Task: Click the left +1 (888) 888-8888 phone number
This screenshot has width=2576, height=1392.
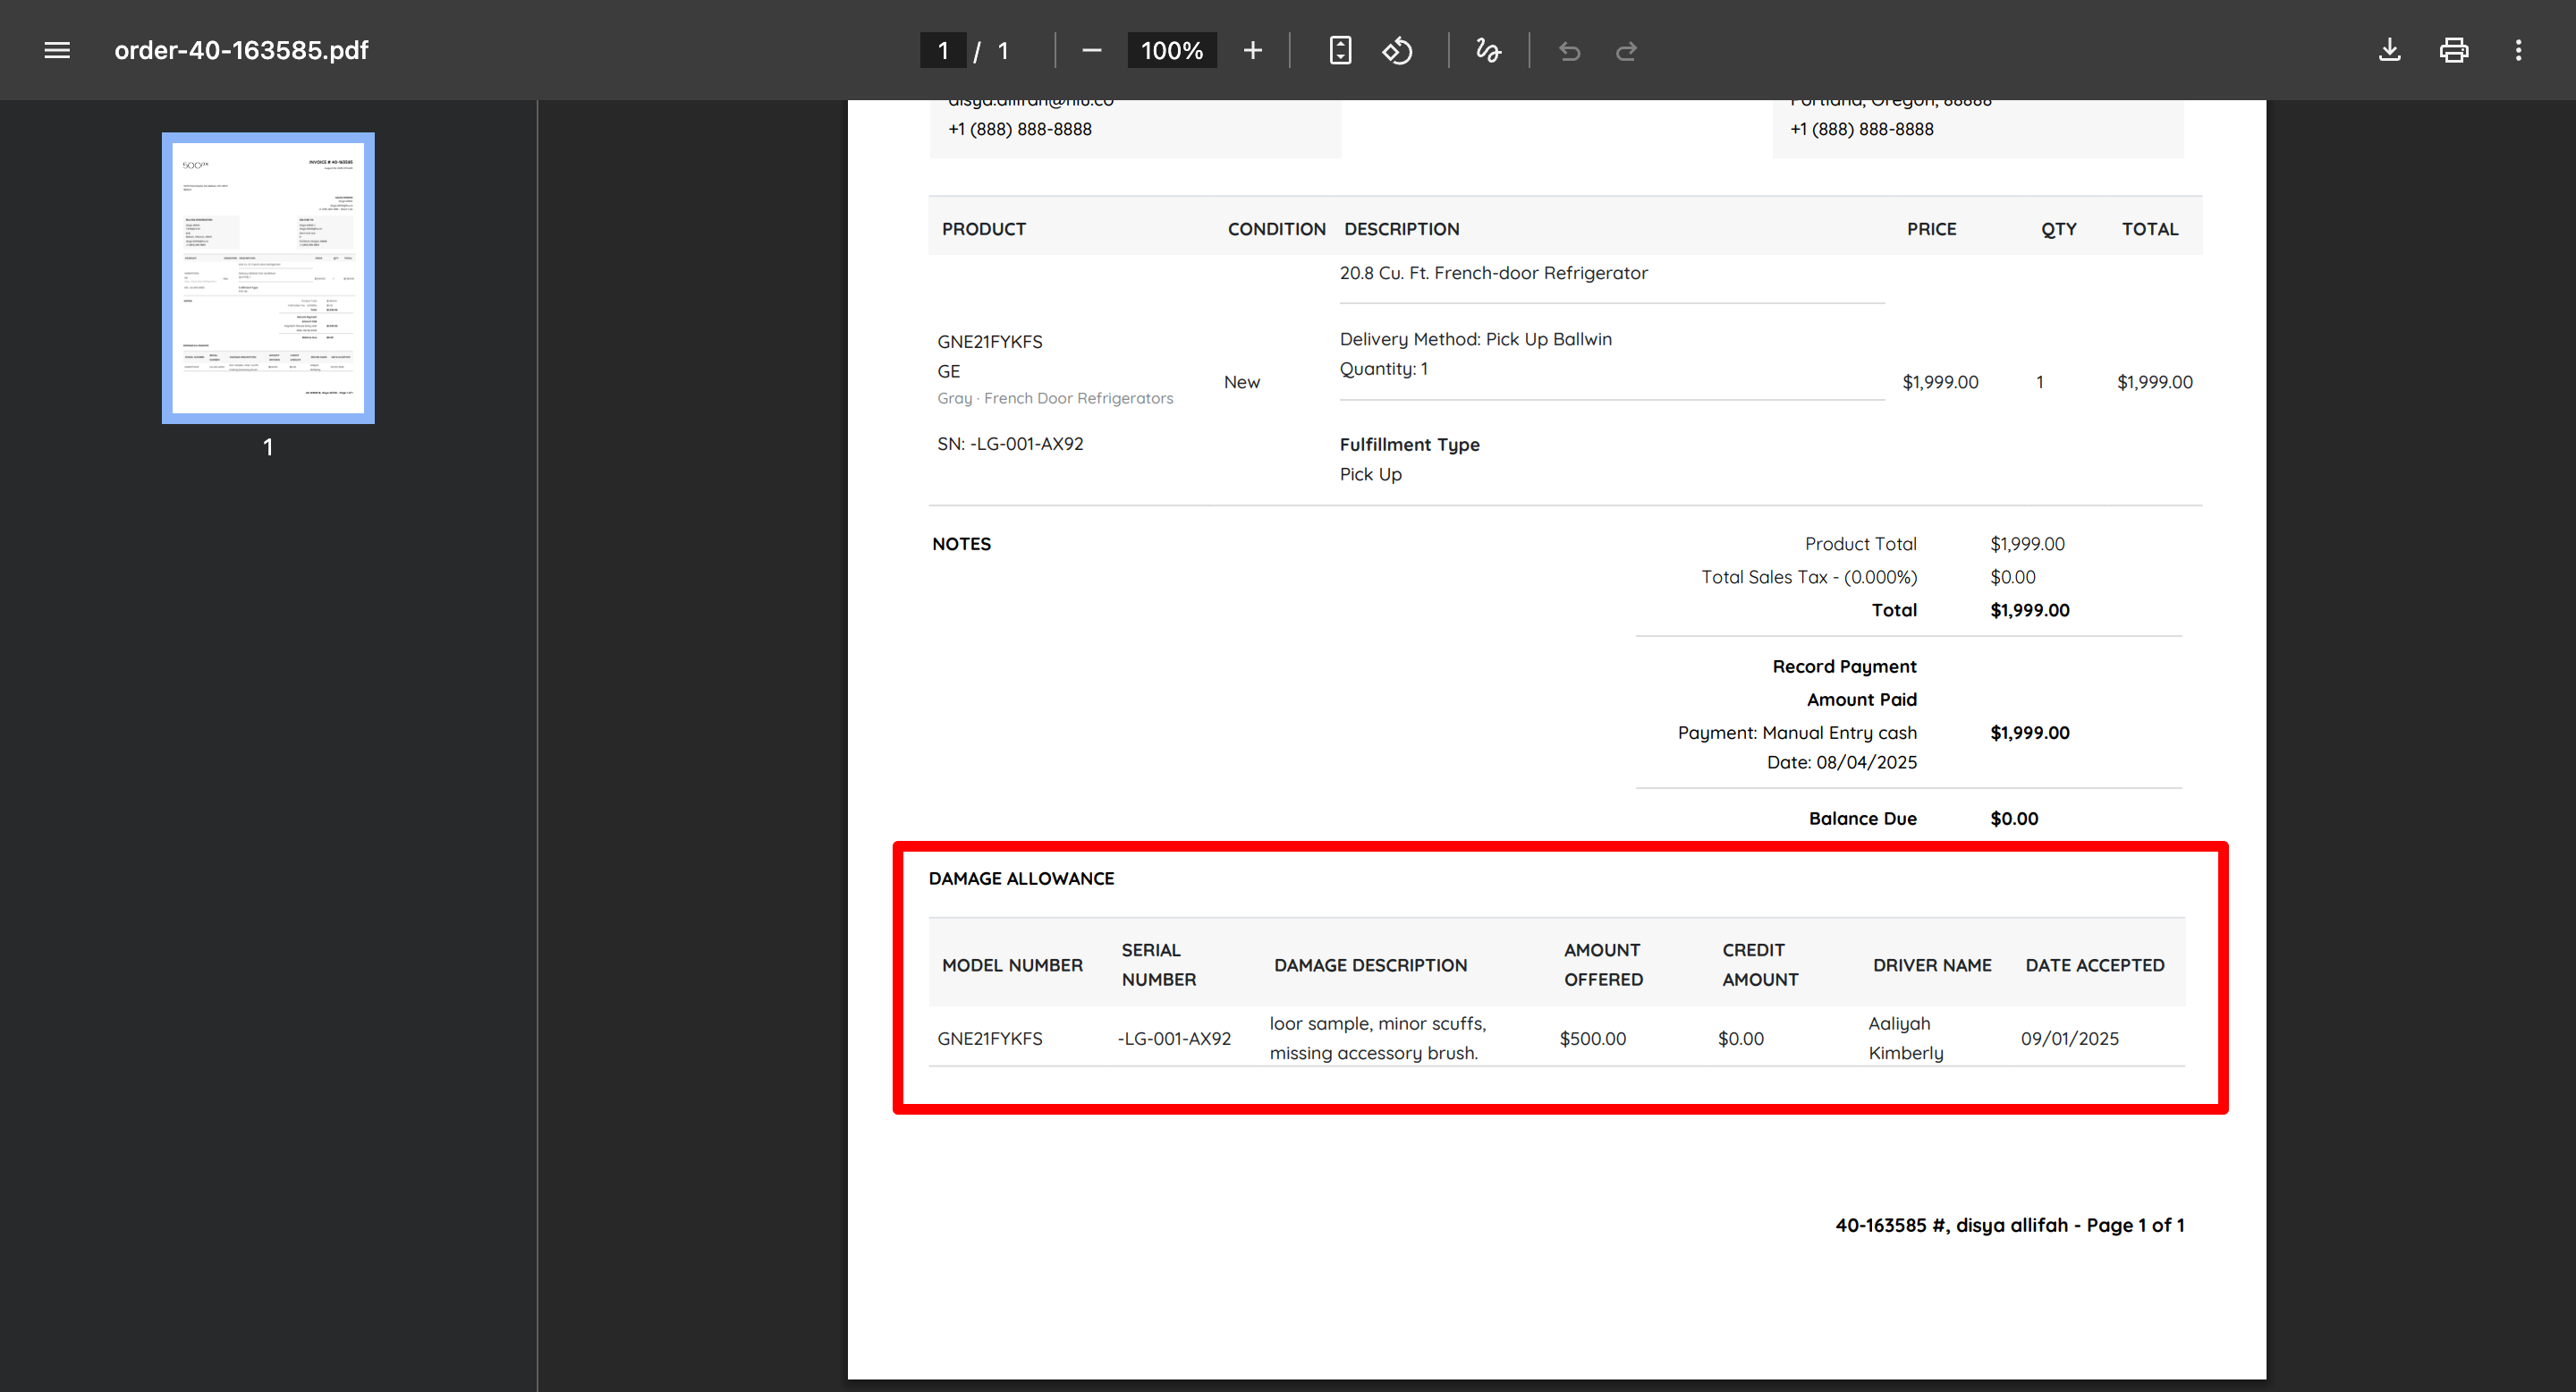Action: click(1019, 130)
